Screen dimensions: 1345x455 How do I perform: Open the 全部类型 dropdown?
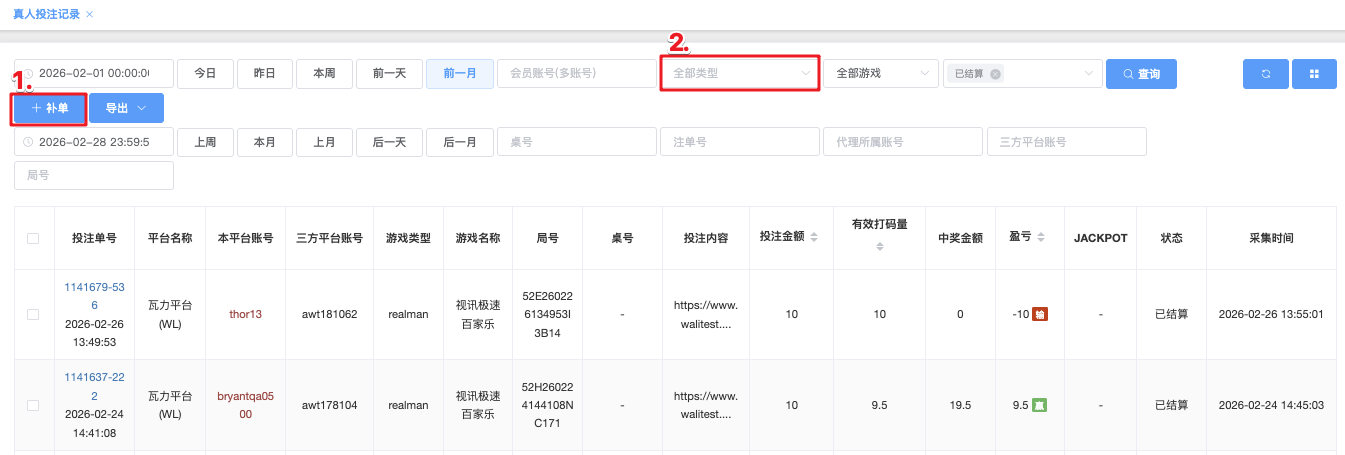[740, 74]
